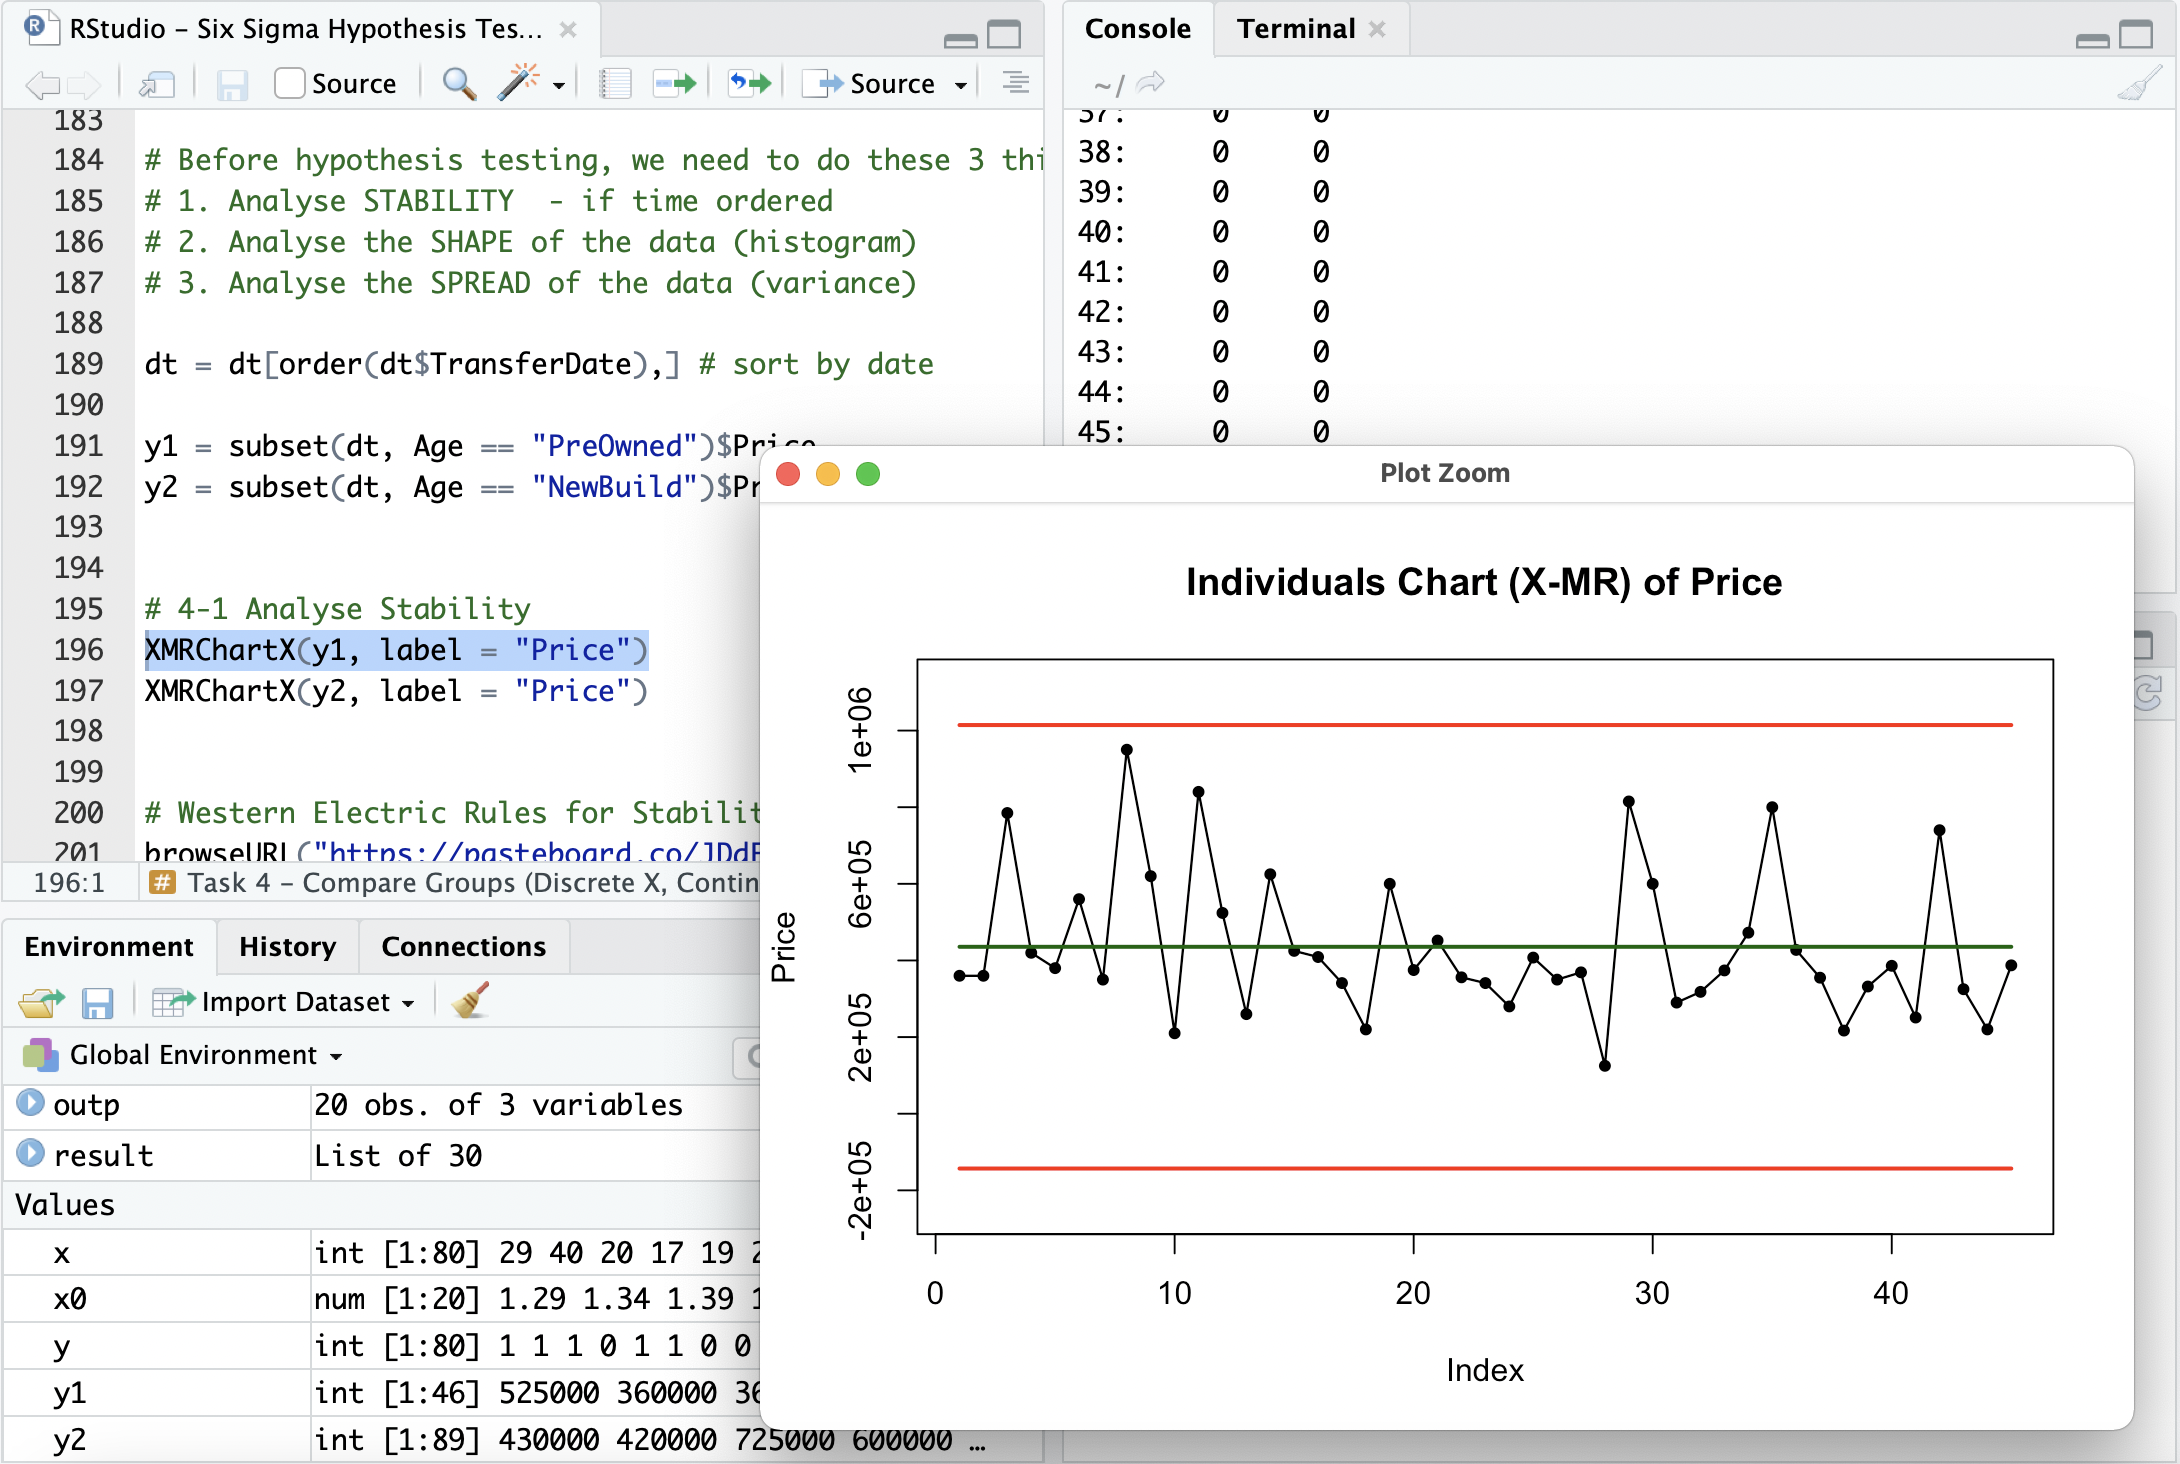Click the find/replace magnifier icon
Image resolution: width=2180 pixels, height=1464 pixels.
[x=458, y=84]
